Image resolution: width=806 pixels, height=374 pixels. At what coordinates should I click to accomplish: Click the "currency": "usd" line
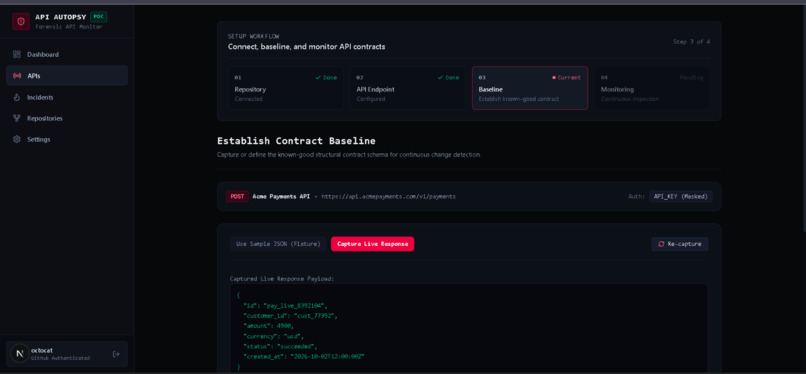click(273, 336)
